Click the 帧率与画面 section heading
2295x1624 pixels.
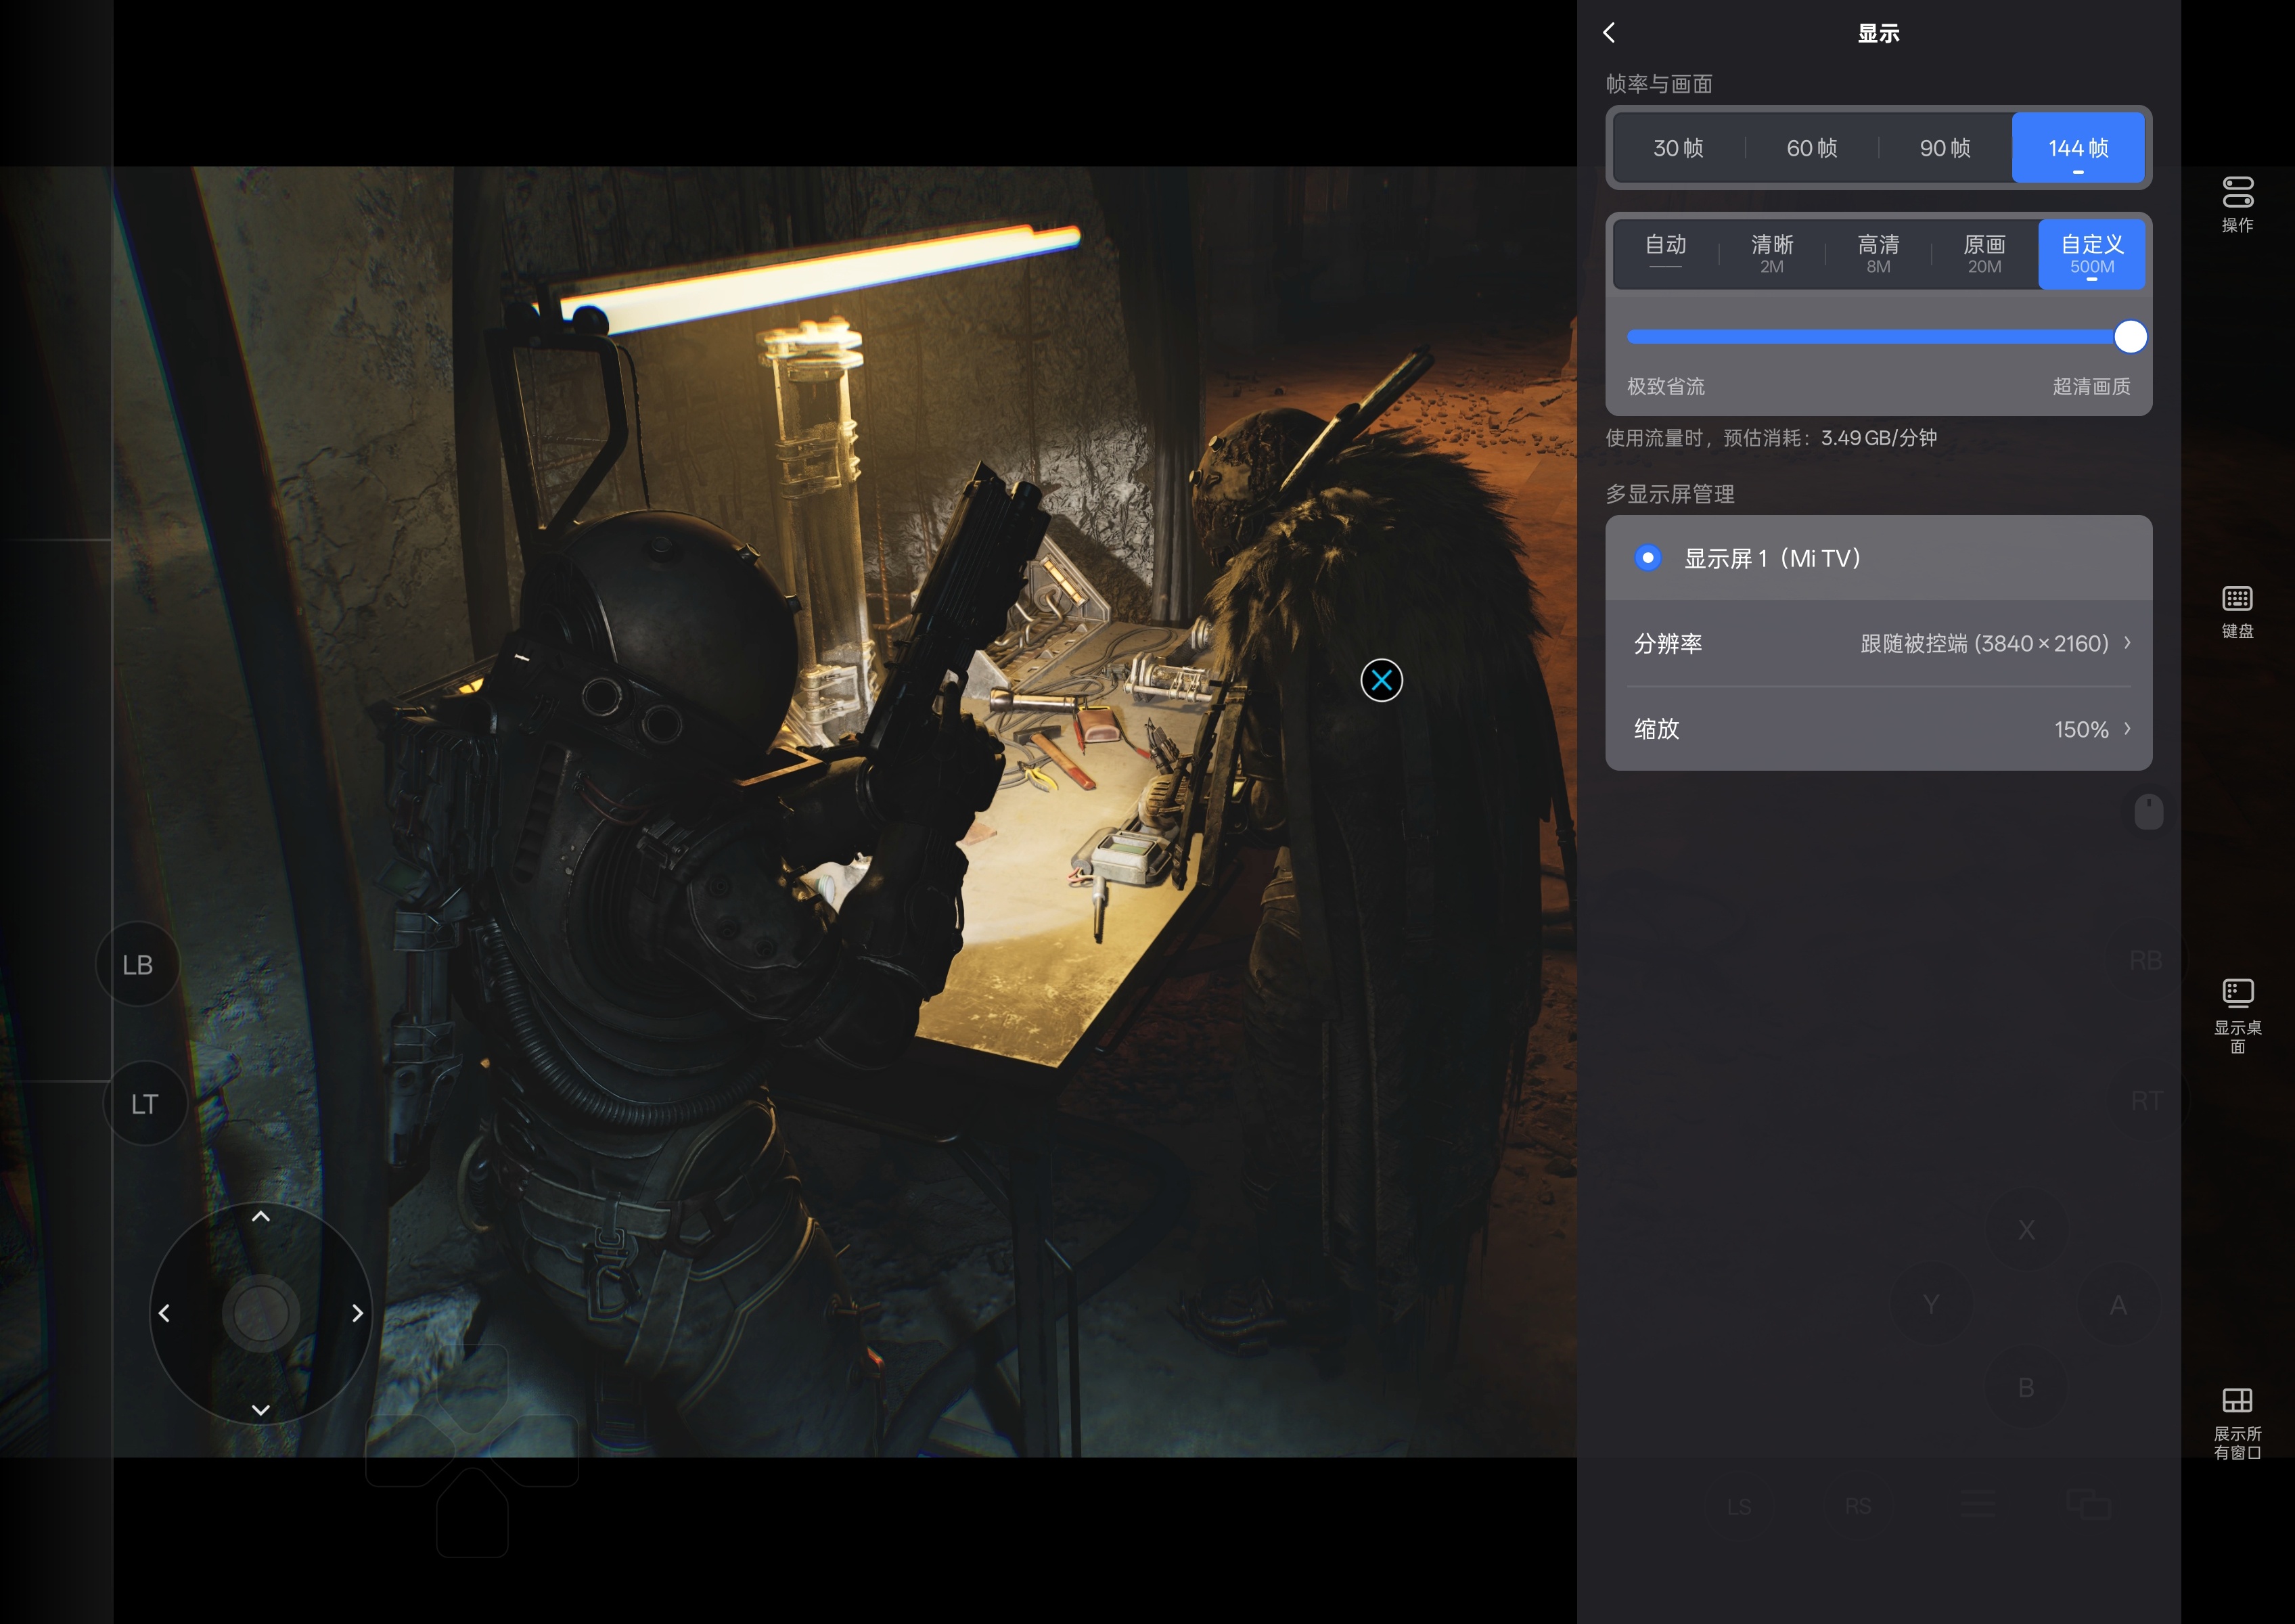coord(1658,84)
